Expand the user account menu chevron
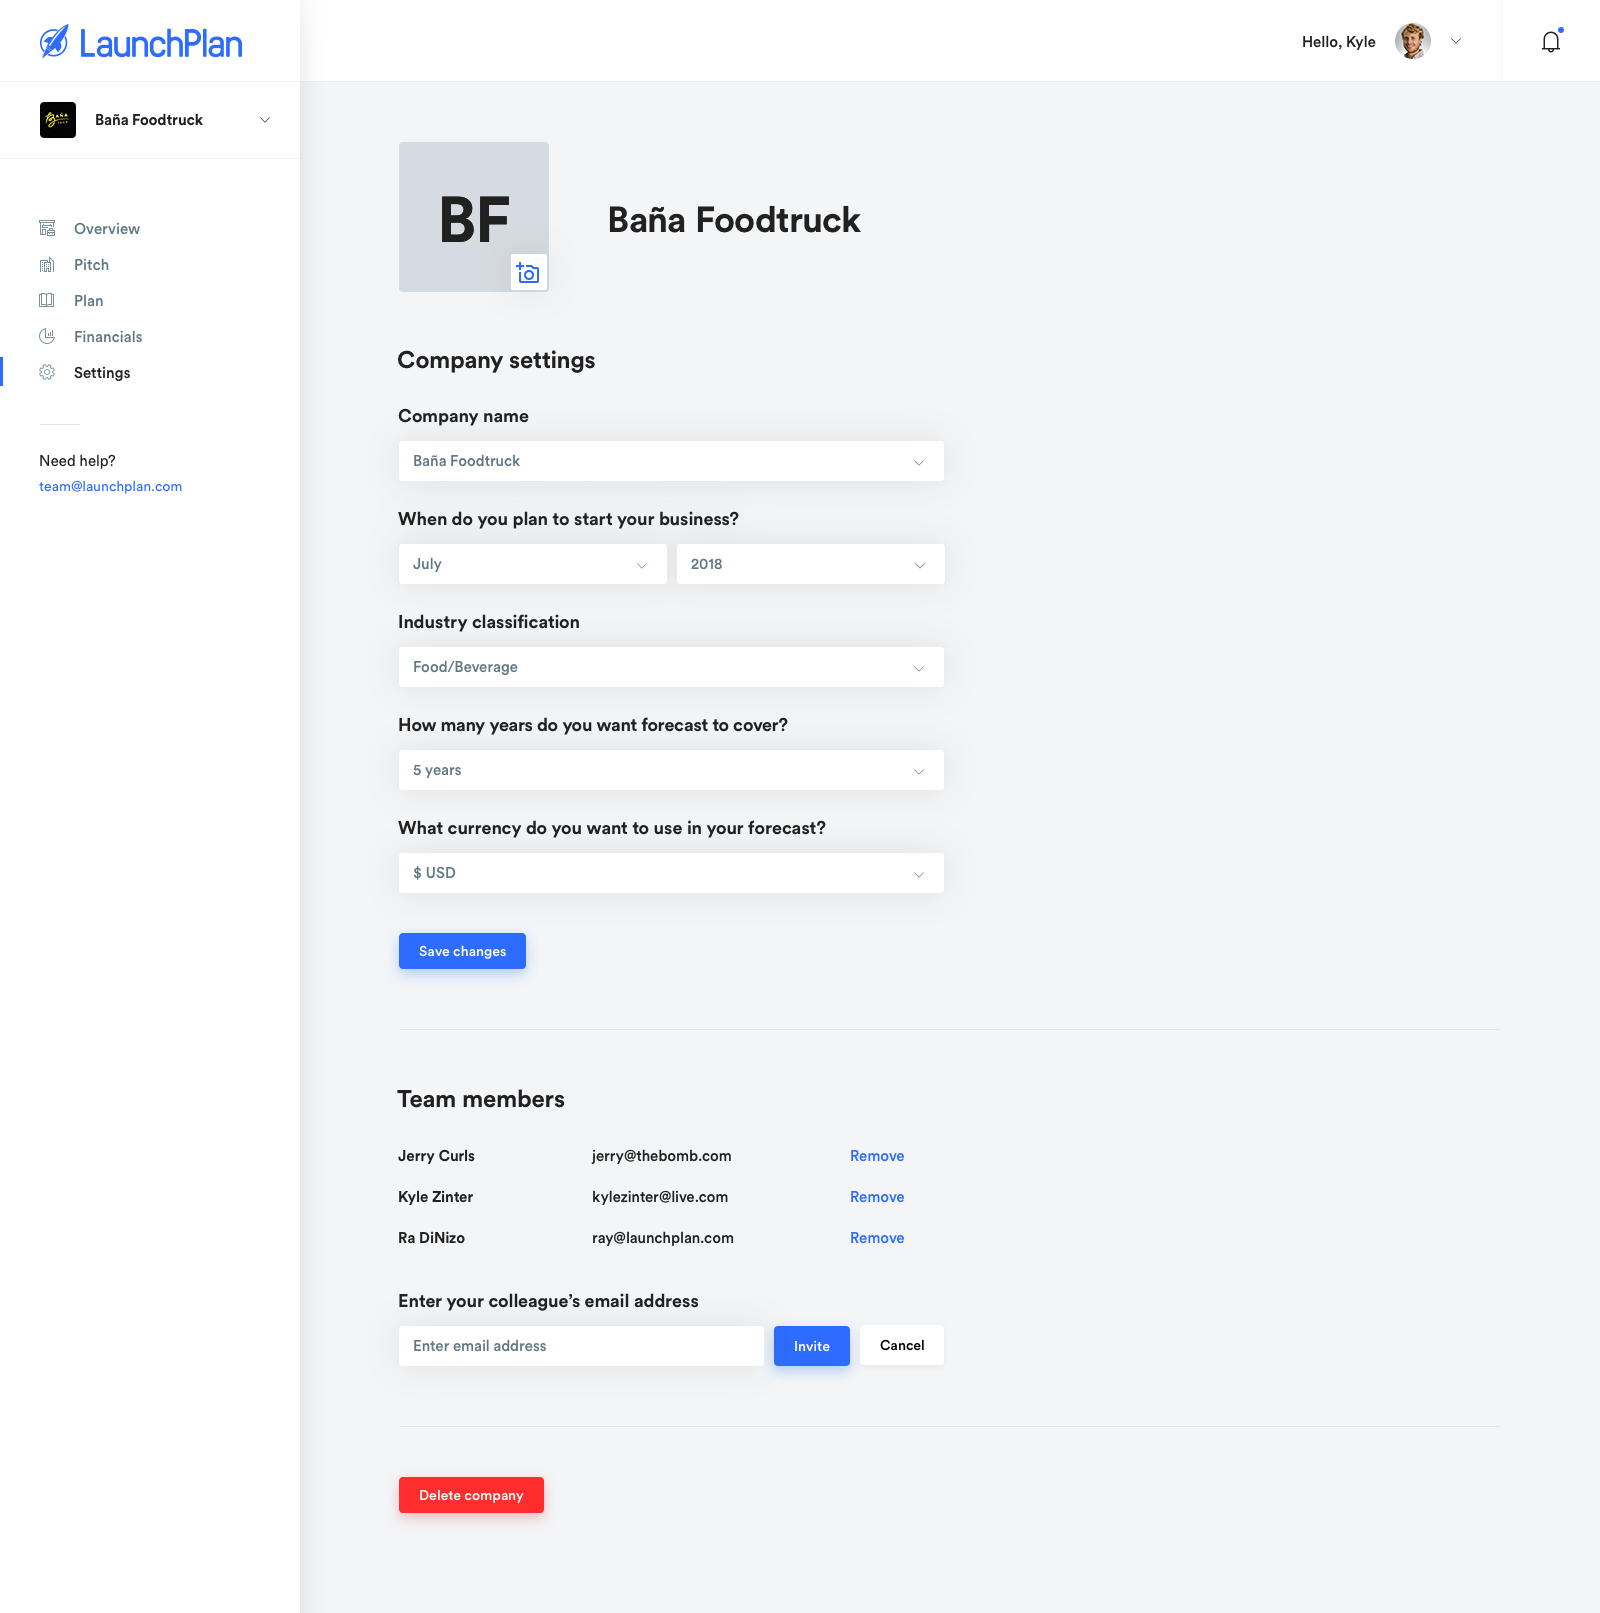 1456,42
